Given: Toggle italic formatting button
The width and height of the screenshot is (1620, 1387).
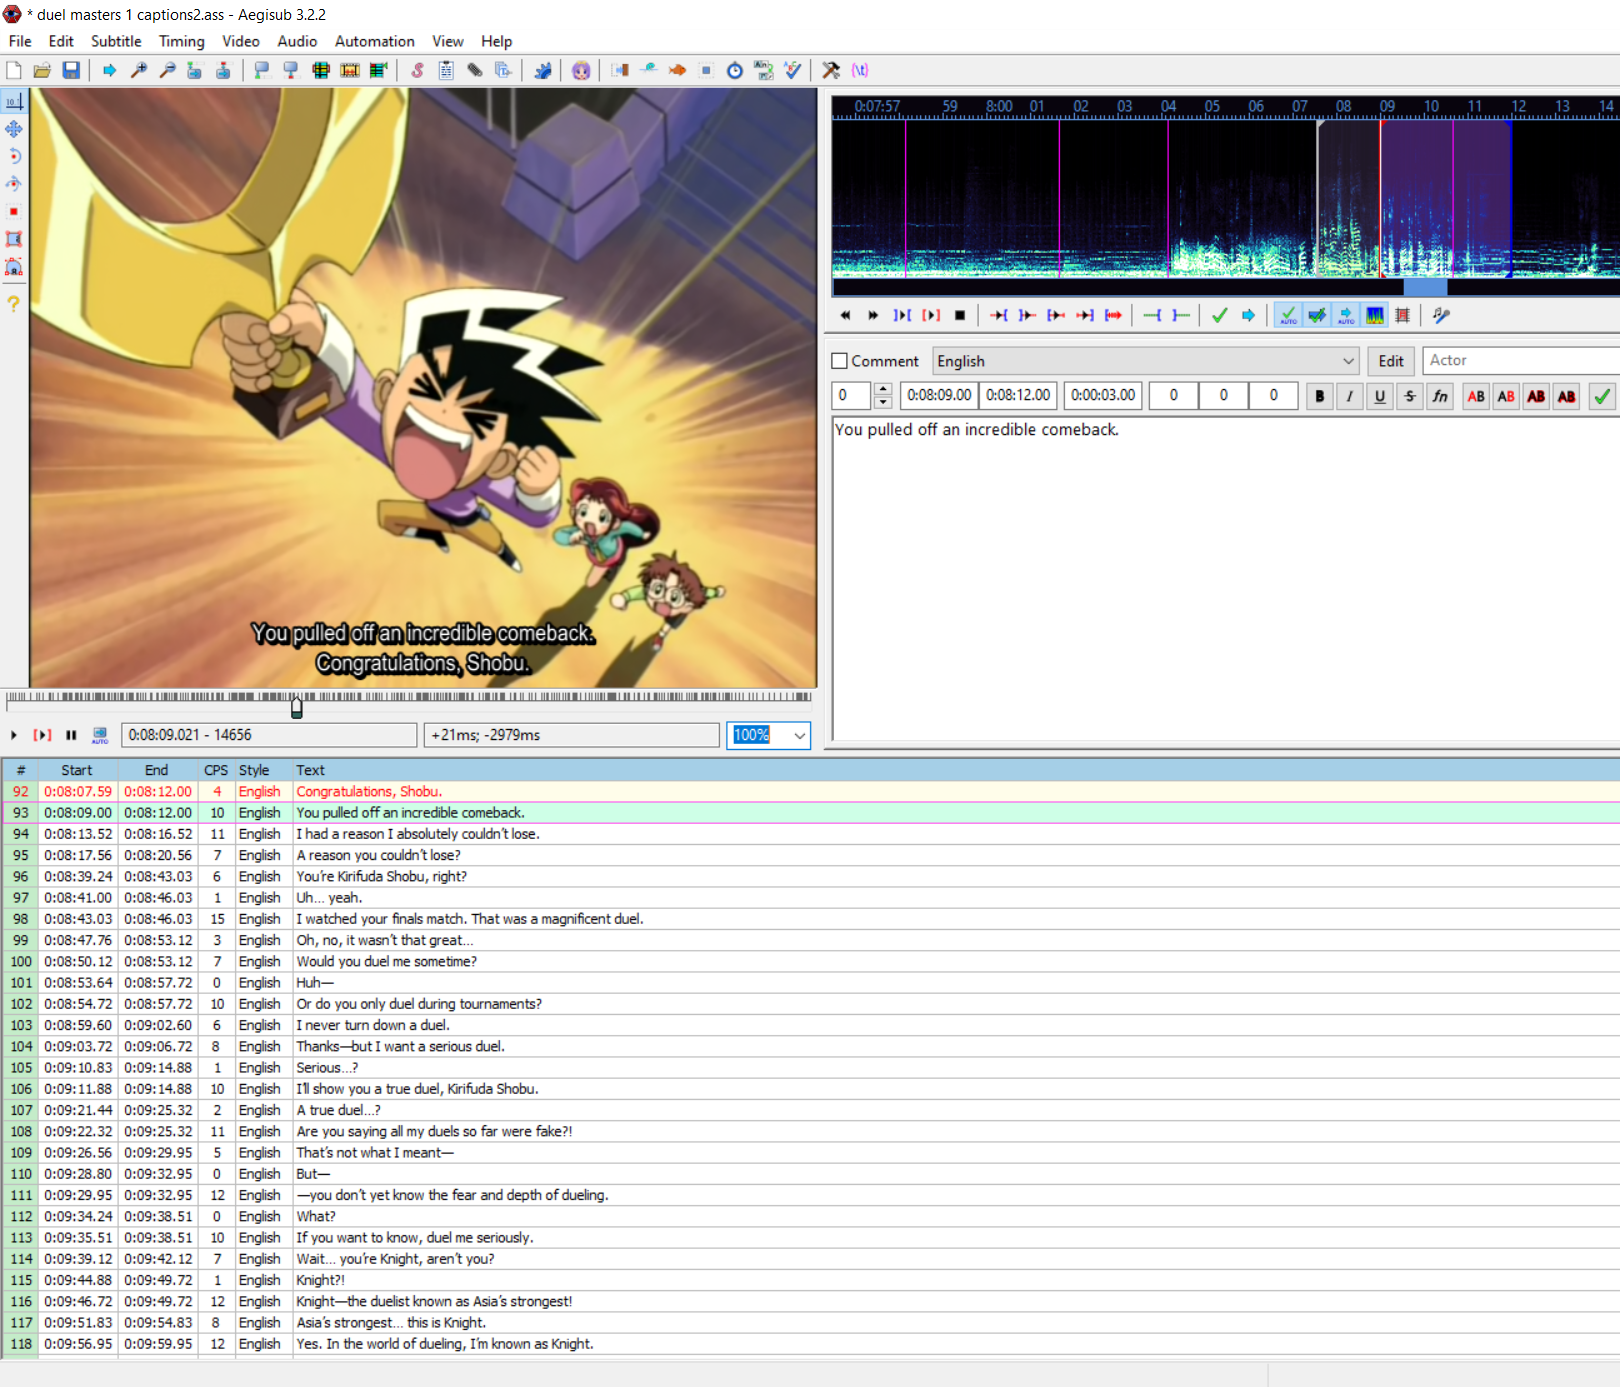Looking at the screenshot, I should pyautogui.click(x=1349, y=396).
